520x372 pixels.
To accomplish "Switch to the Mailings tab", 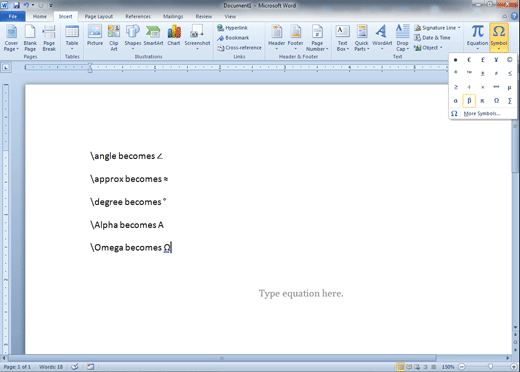I will click(x=173, y=16).
